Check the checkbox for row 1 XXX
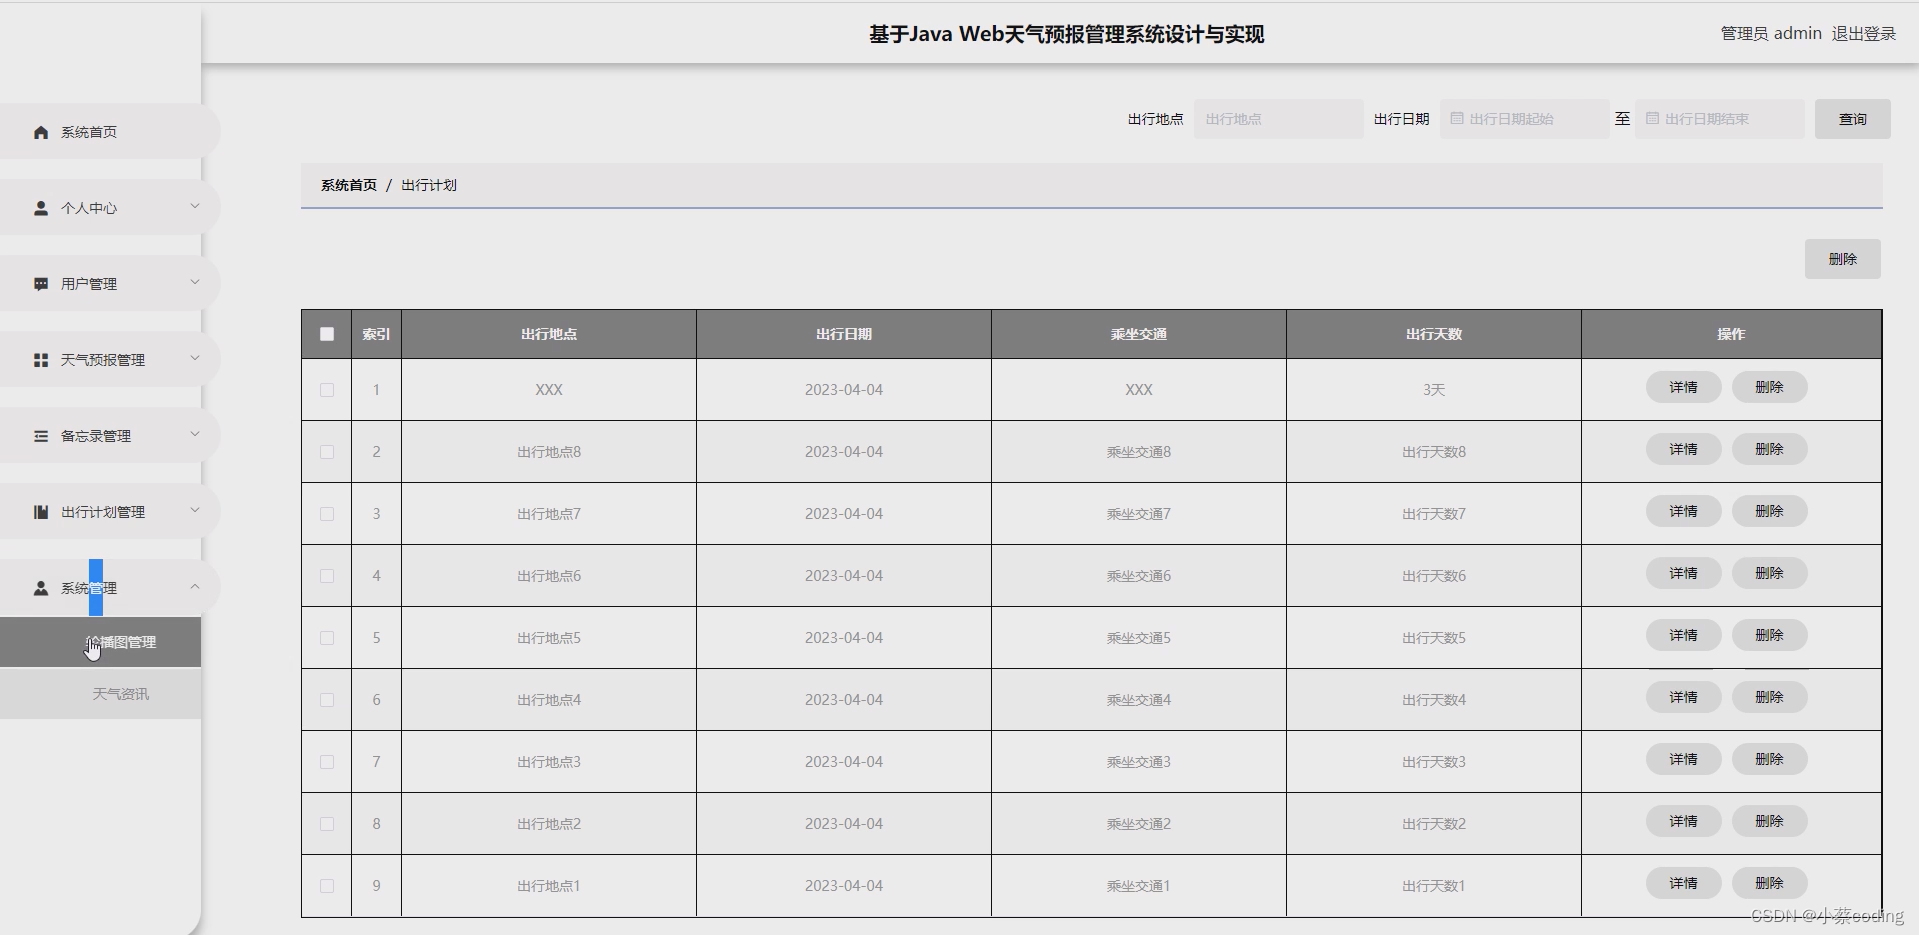The height and width of the screenshot is (935, 1919). point(327,390)
